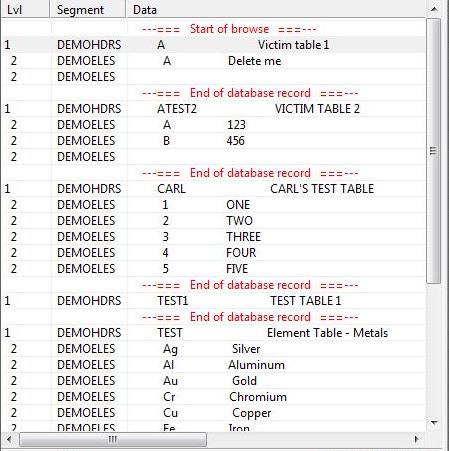
Task: Select the Silver element row
Action: coord(213,349)
